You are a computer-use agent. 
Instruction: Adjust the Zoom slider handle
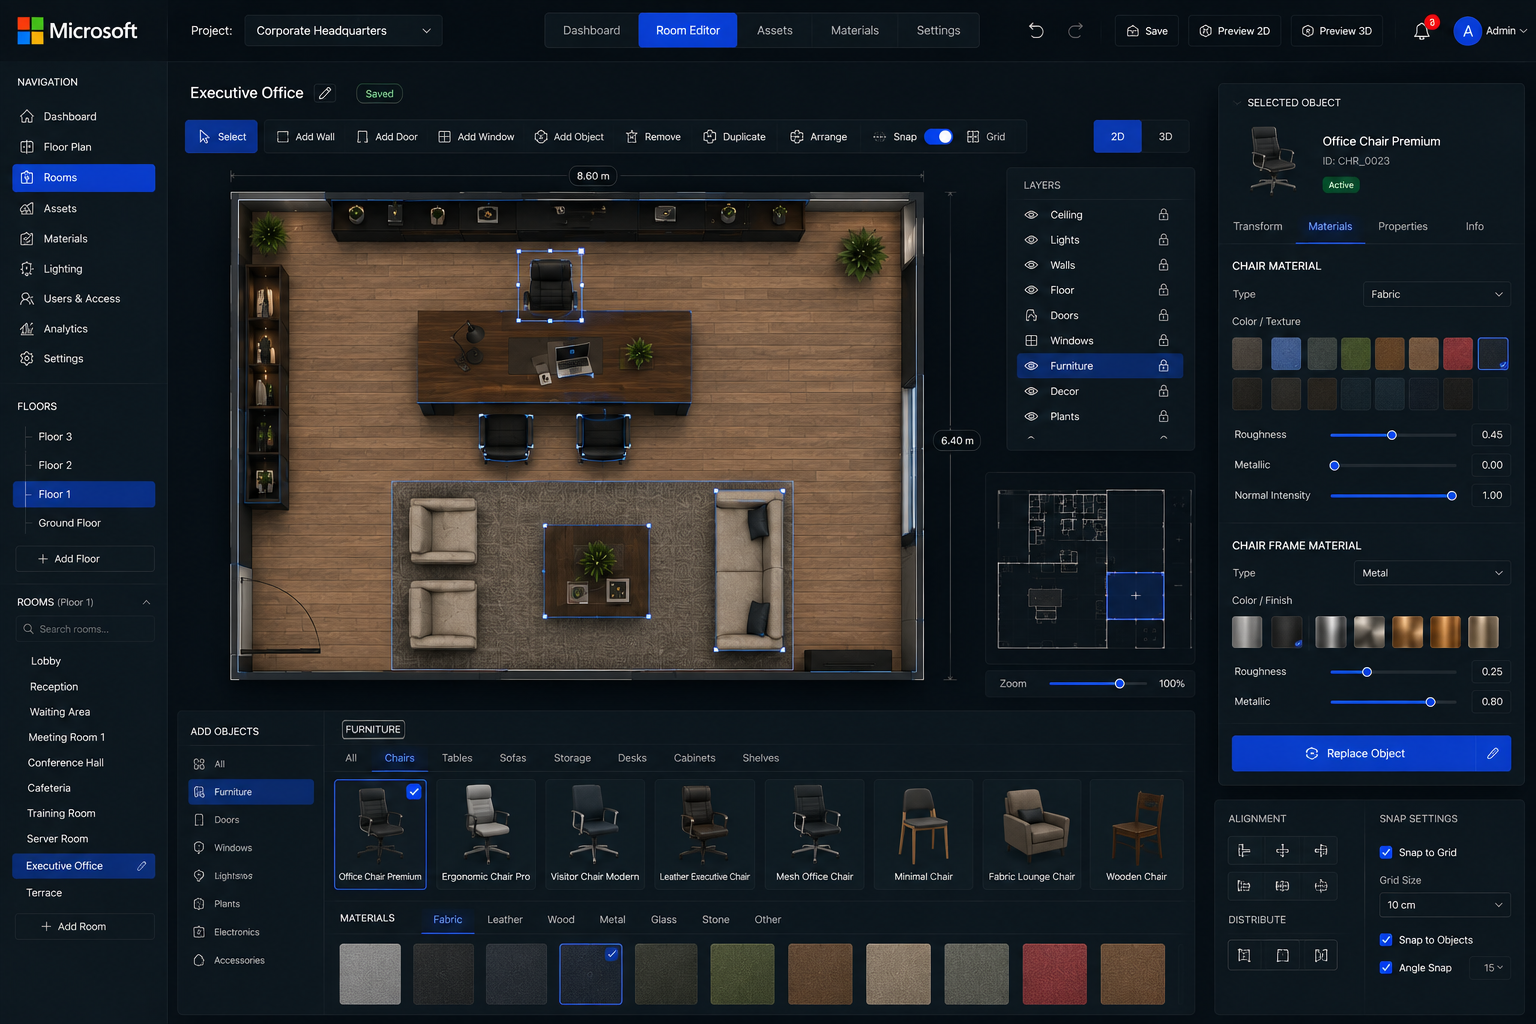click(1120, 684)
